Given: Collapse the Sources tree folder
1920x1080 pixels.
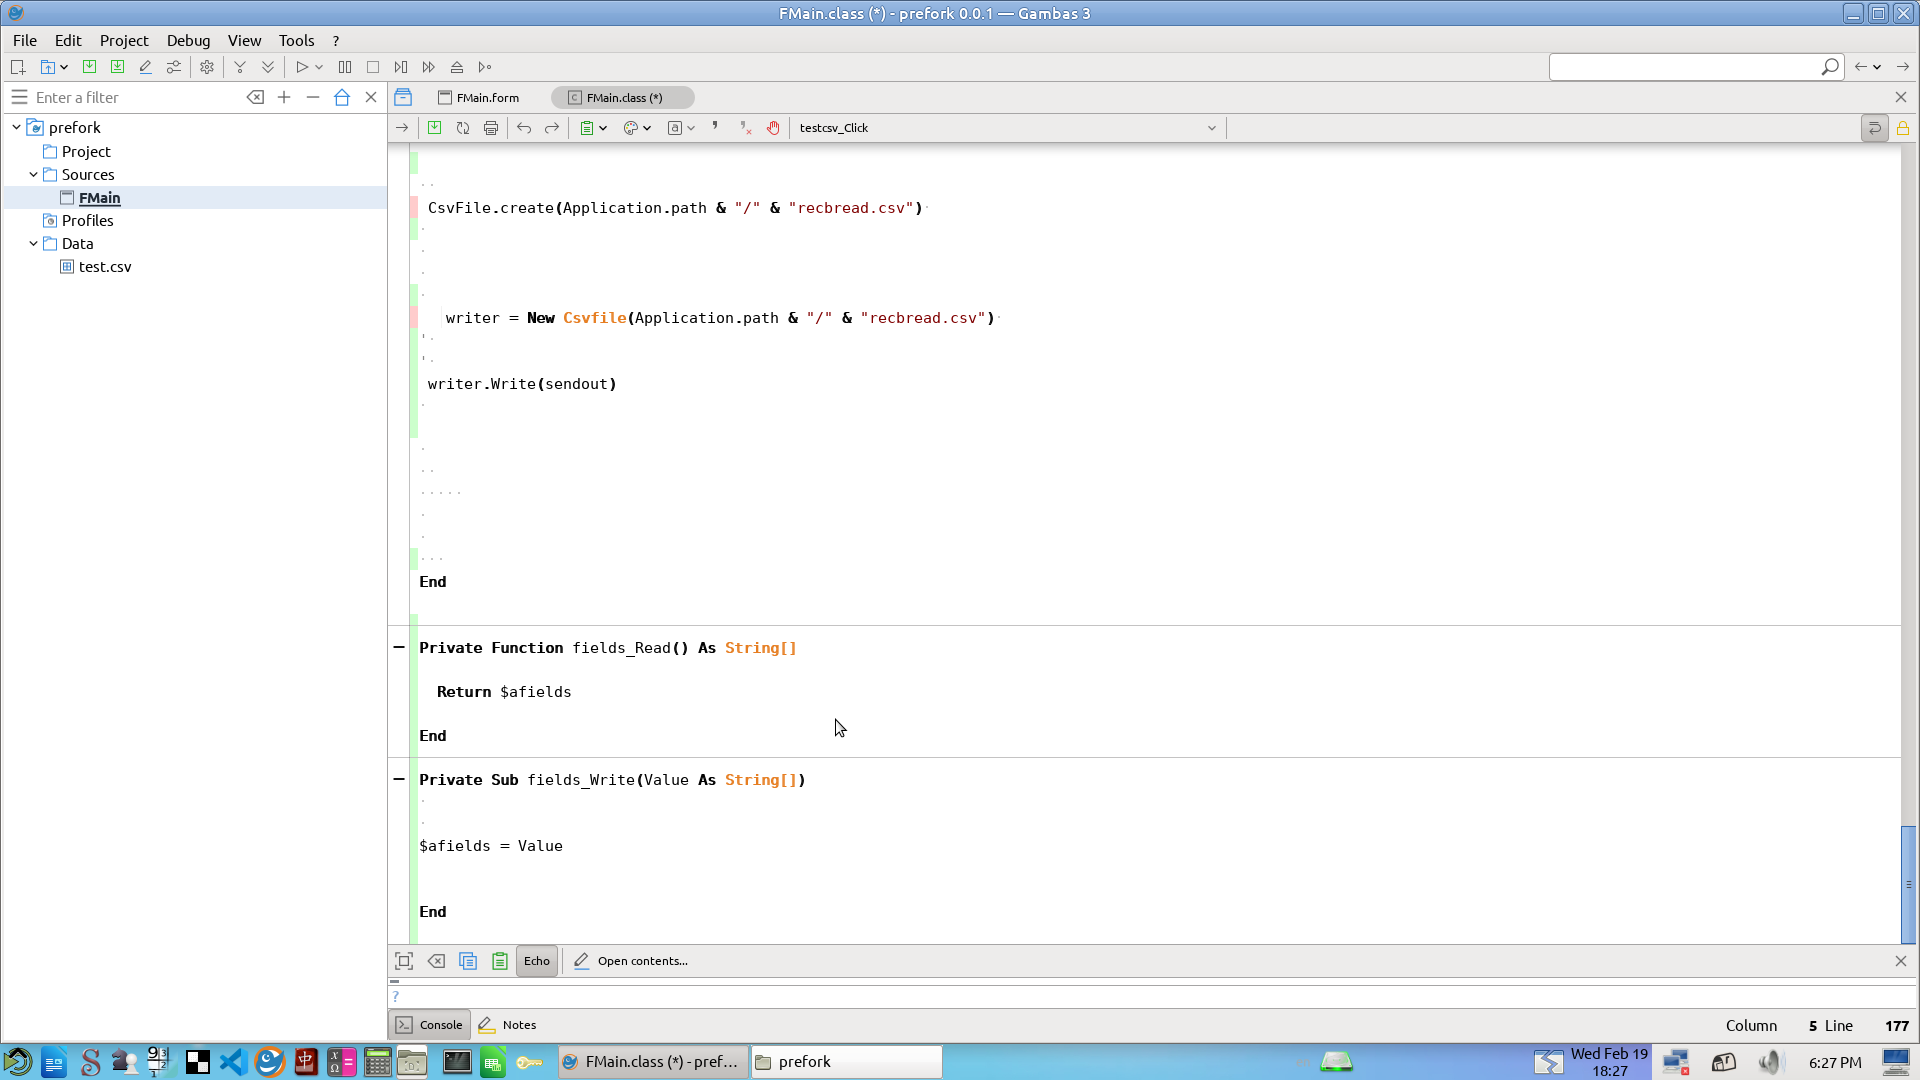Looking at the screenshot, I should point(33,175).
